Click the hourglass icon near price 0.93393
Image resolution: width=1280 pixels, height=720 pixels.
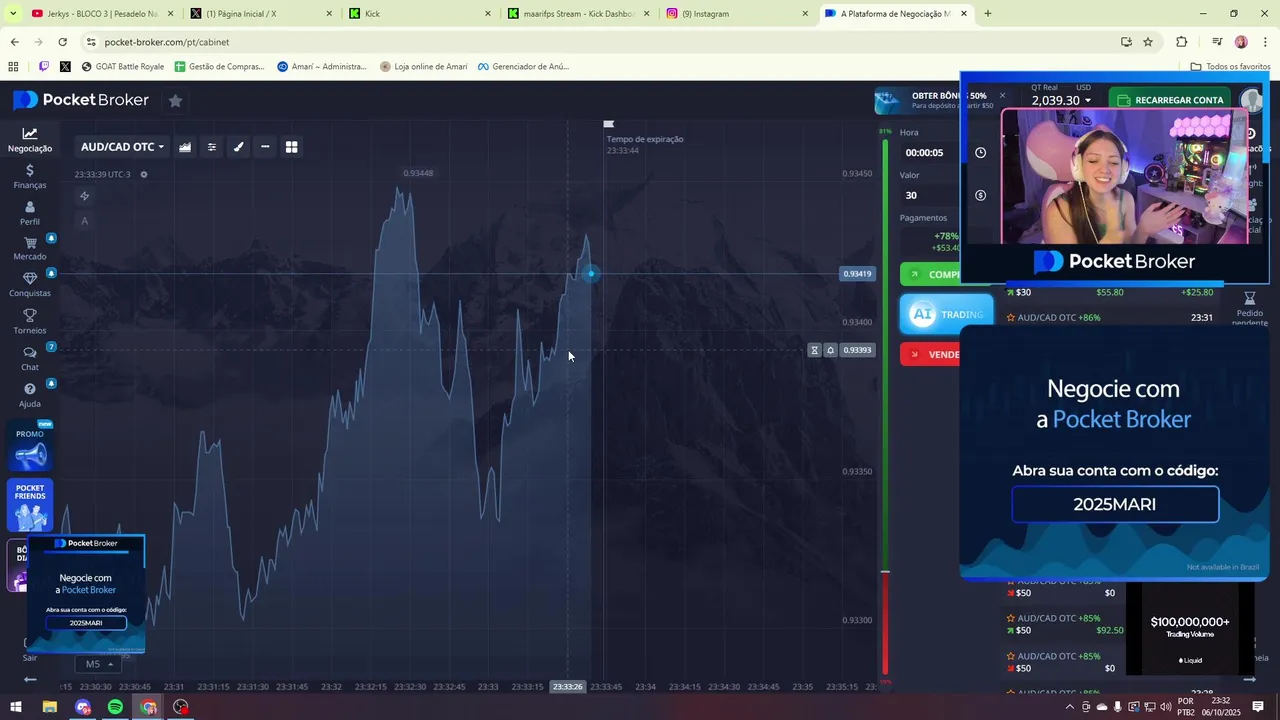(x=815, y=350)
